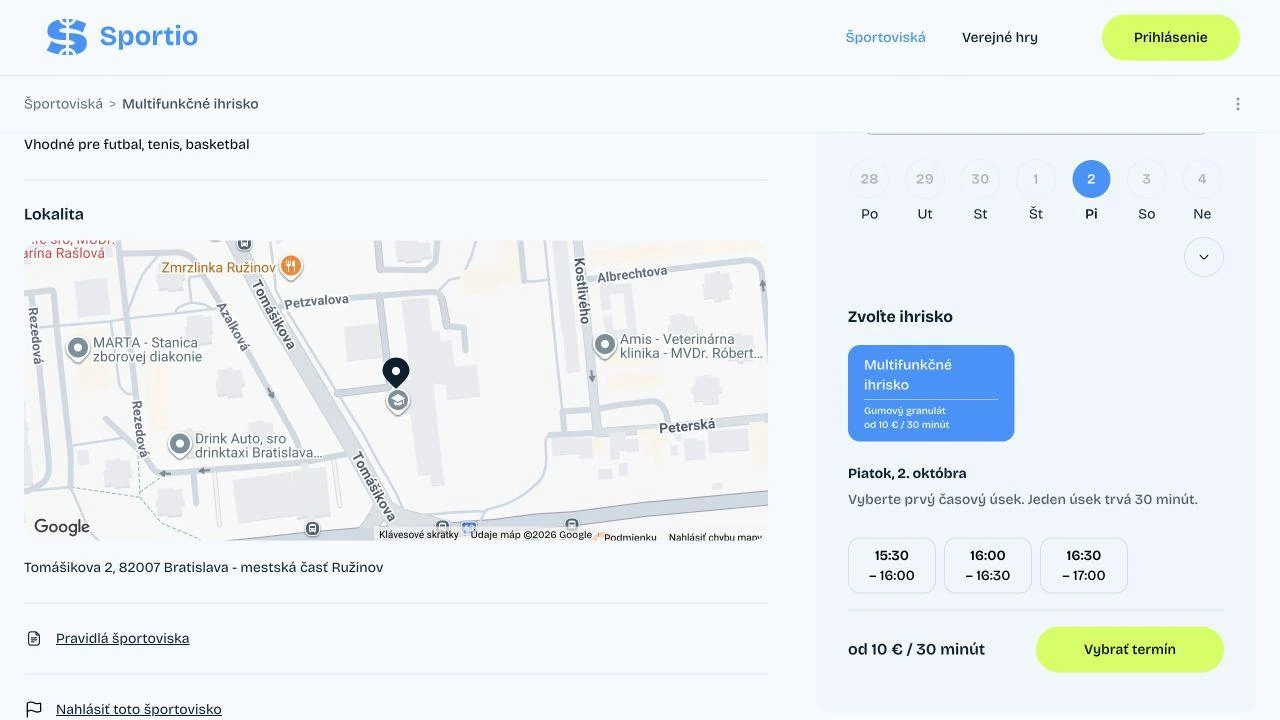
Task: Click the Vhodné pre futbal, tenis, basketbal text
Action: tap(137, 144)
